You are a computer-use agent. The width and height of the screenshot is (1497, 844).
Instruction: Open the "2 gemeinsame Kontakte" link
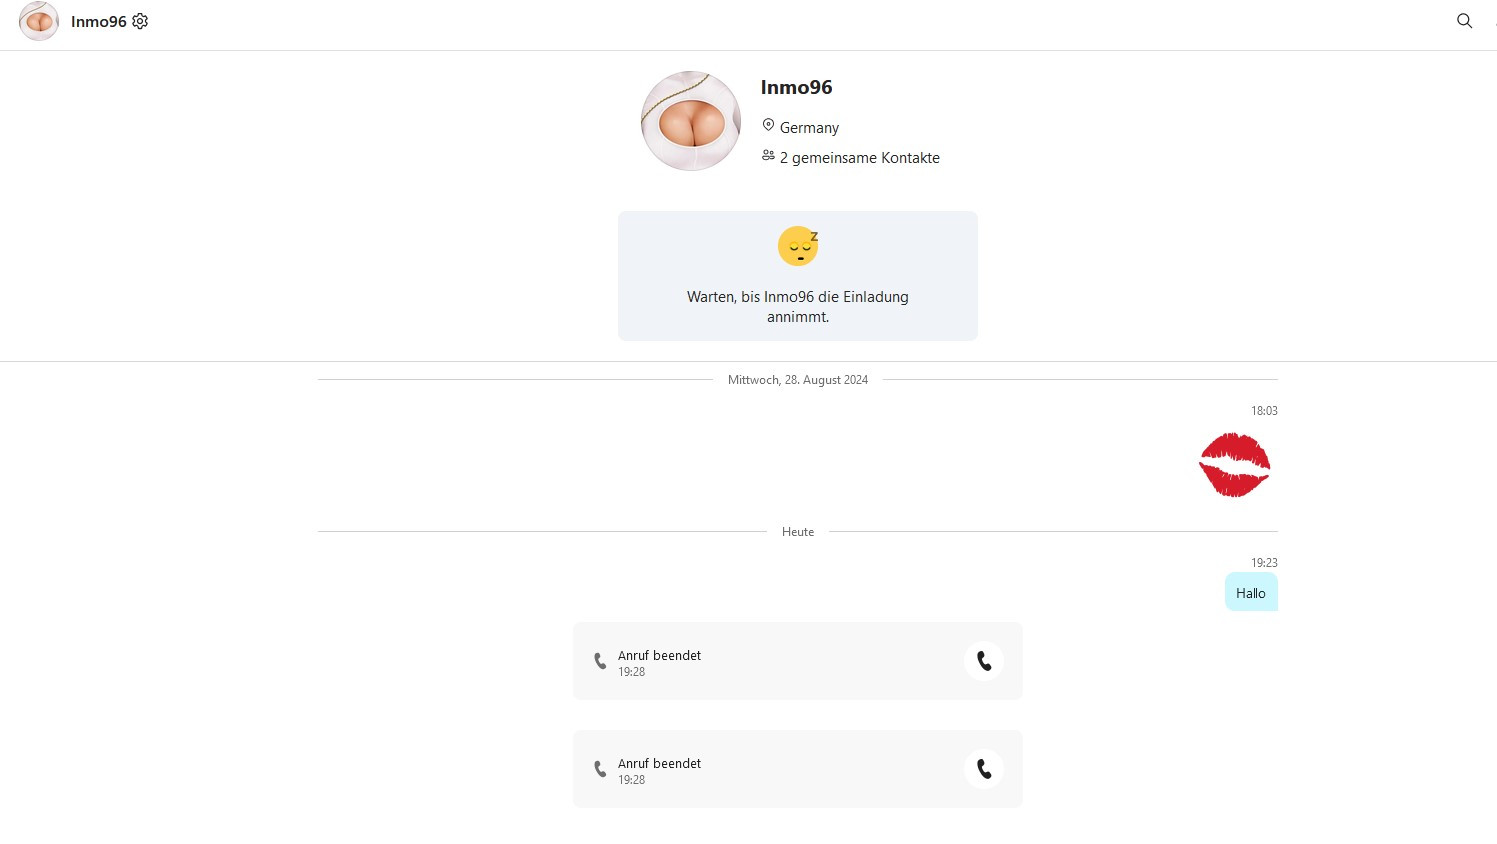(x=859, y=158)
